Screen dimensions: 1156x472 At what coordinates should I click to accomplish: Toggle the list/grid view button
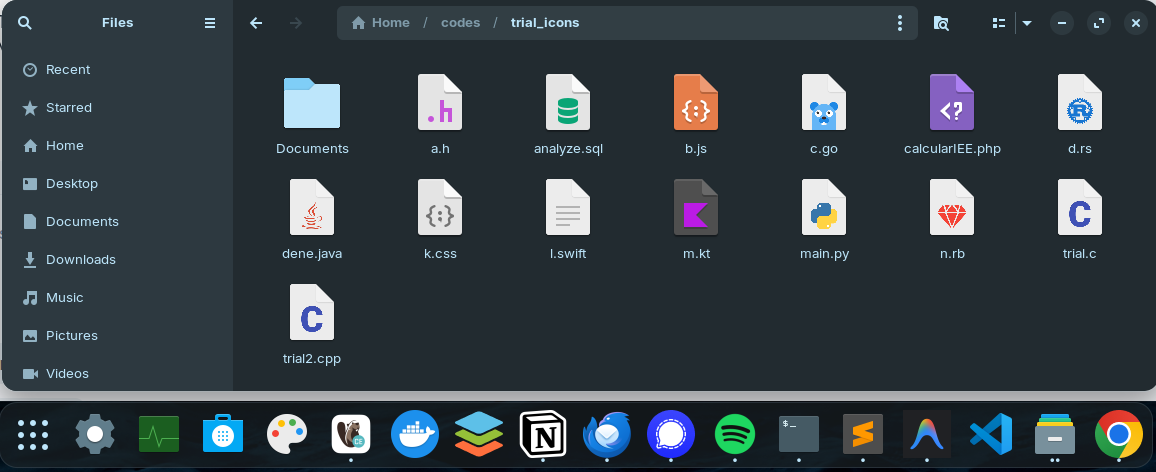997,23
